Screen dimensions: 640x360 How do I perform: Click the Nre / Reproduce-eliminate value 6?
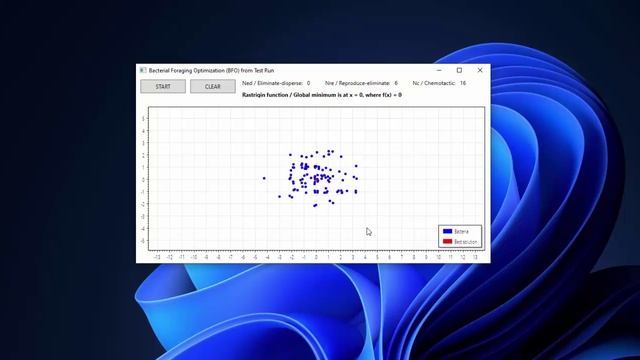click(x=396, y=83)
